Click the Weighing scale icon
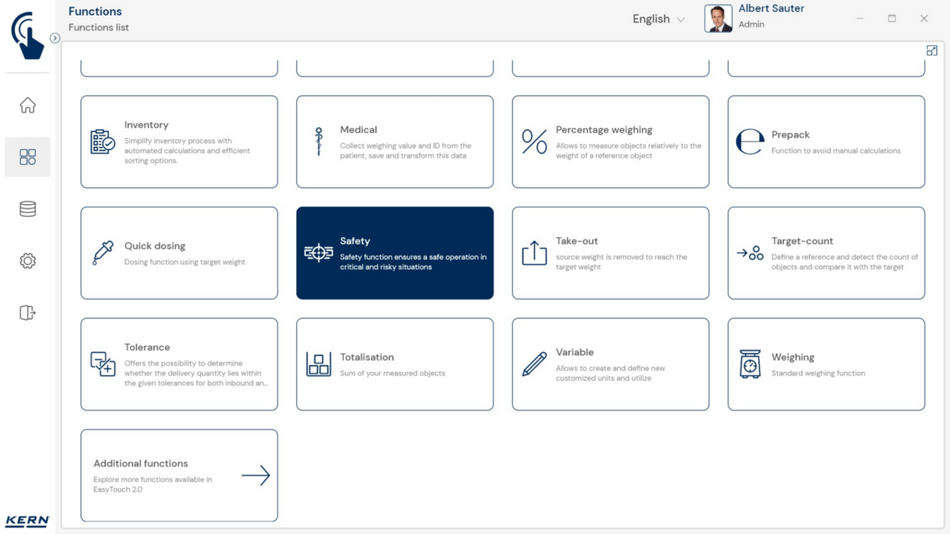This screenshot has height=534, width=950. (750, 365)
